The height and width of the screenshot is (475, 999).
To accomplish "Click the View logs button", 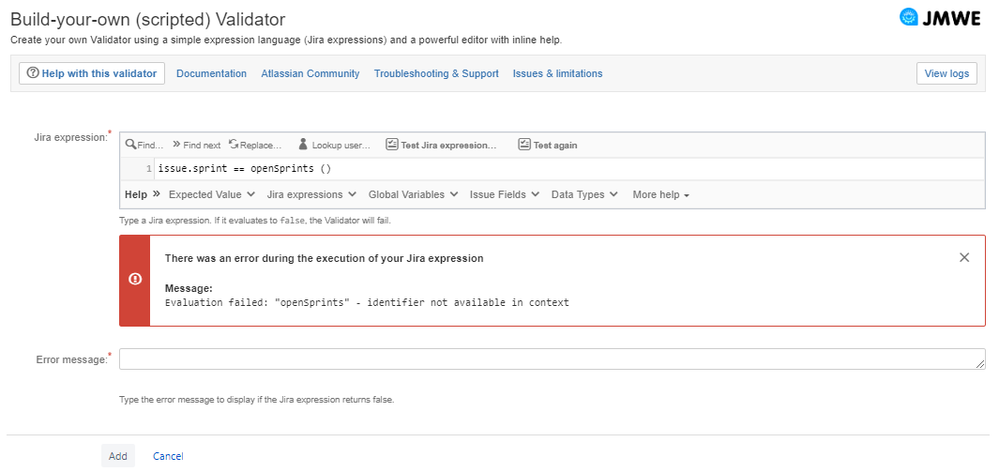I will click(x=947, y=73).
